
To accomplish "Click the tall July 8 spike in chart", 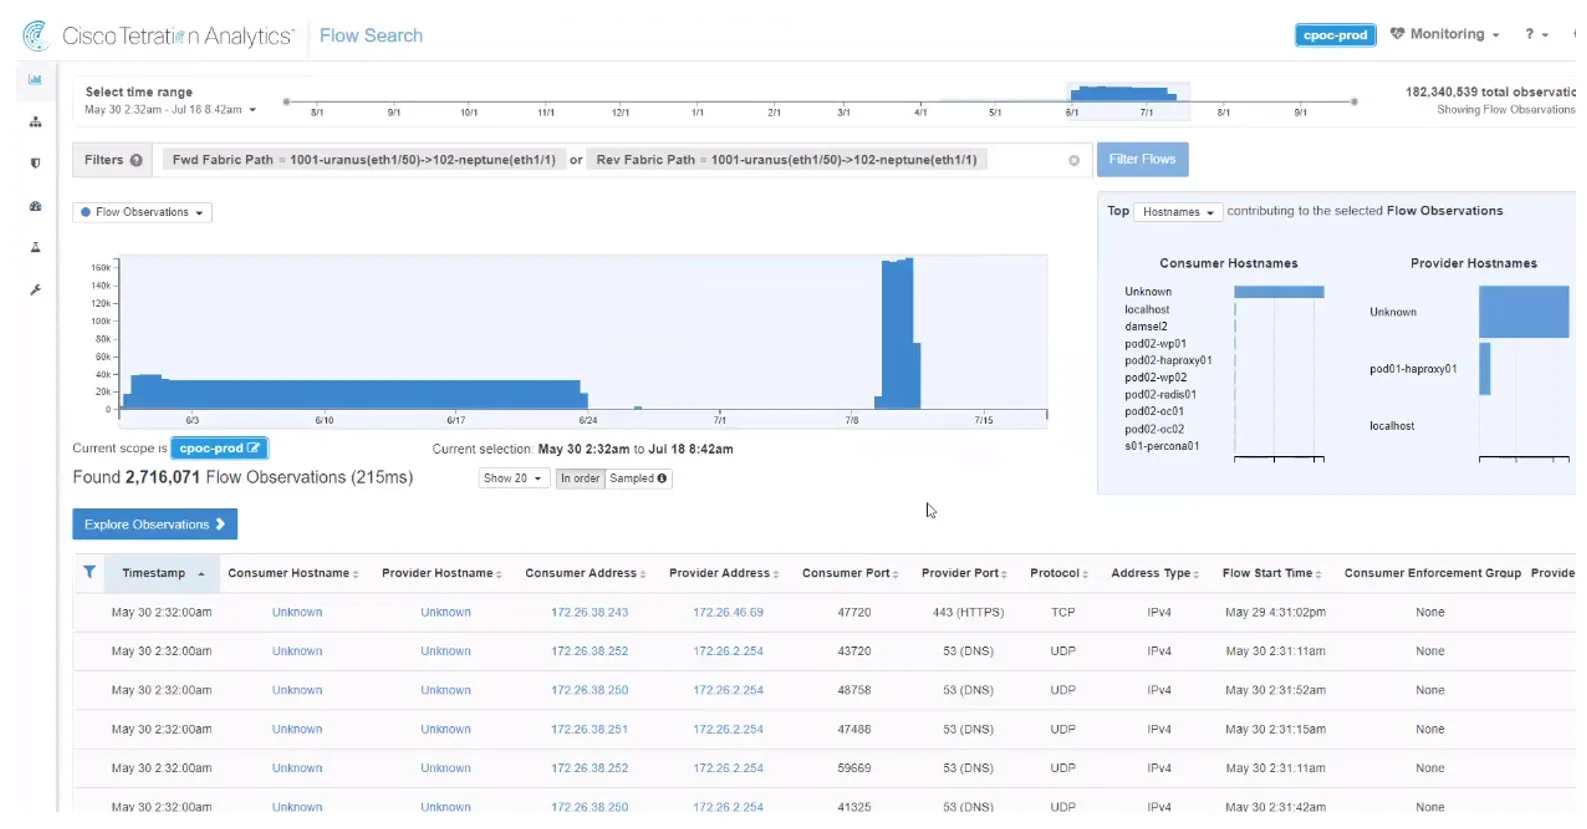I will (x=898, y=333).
